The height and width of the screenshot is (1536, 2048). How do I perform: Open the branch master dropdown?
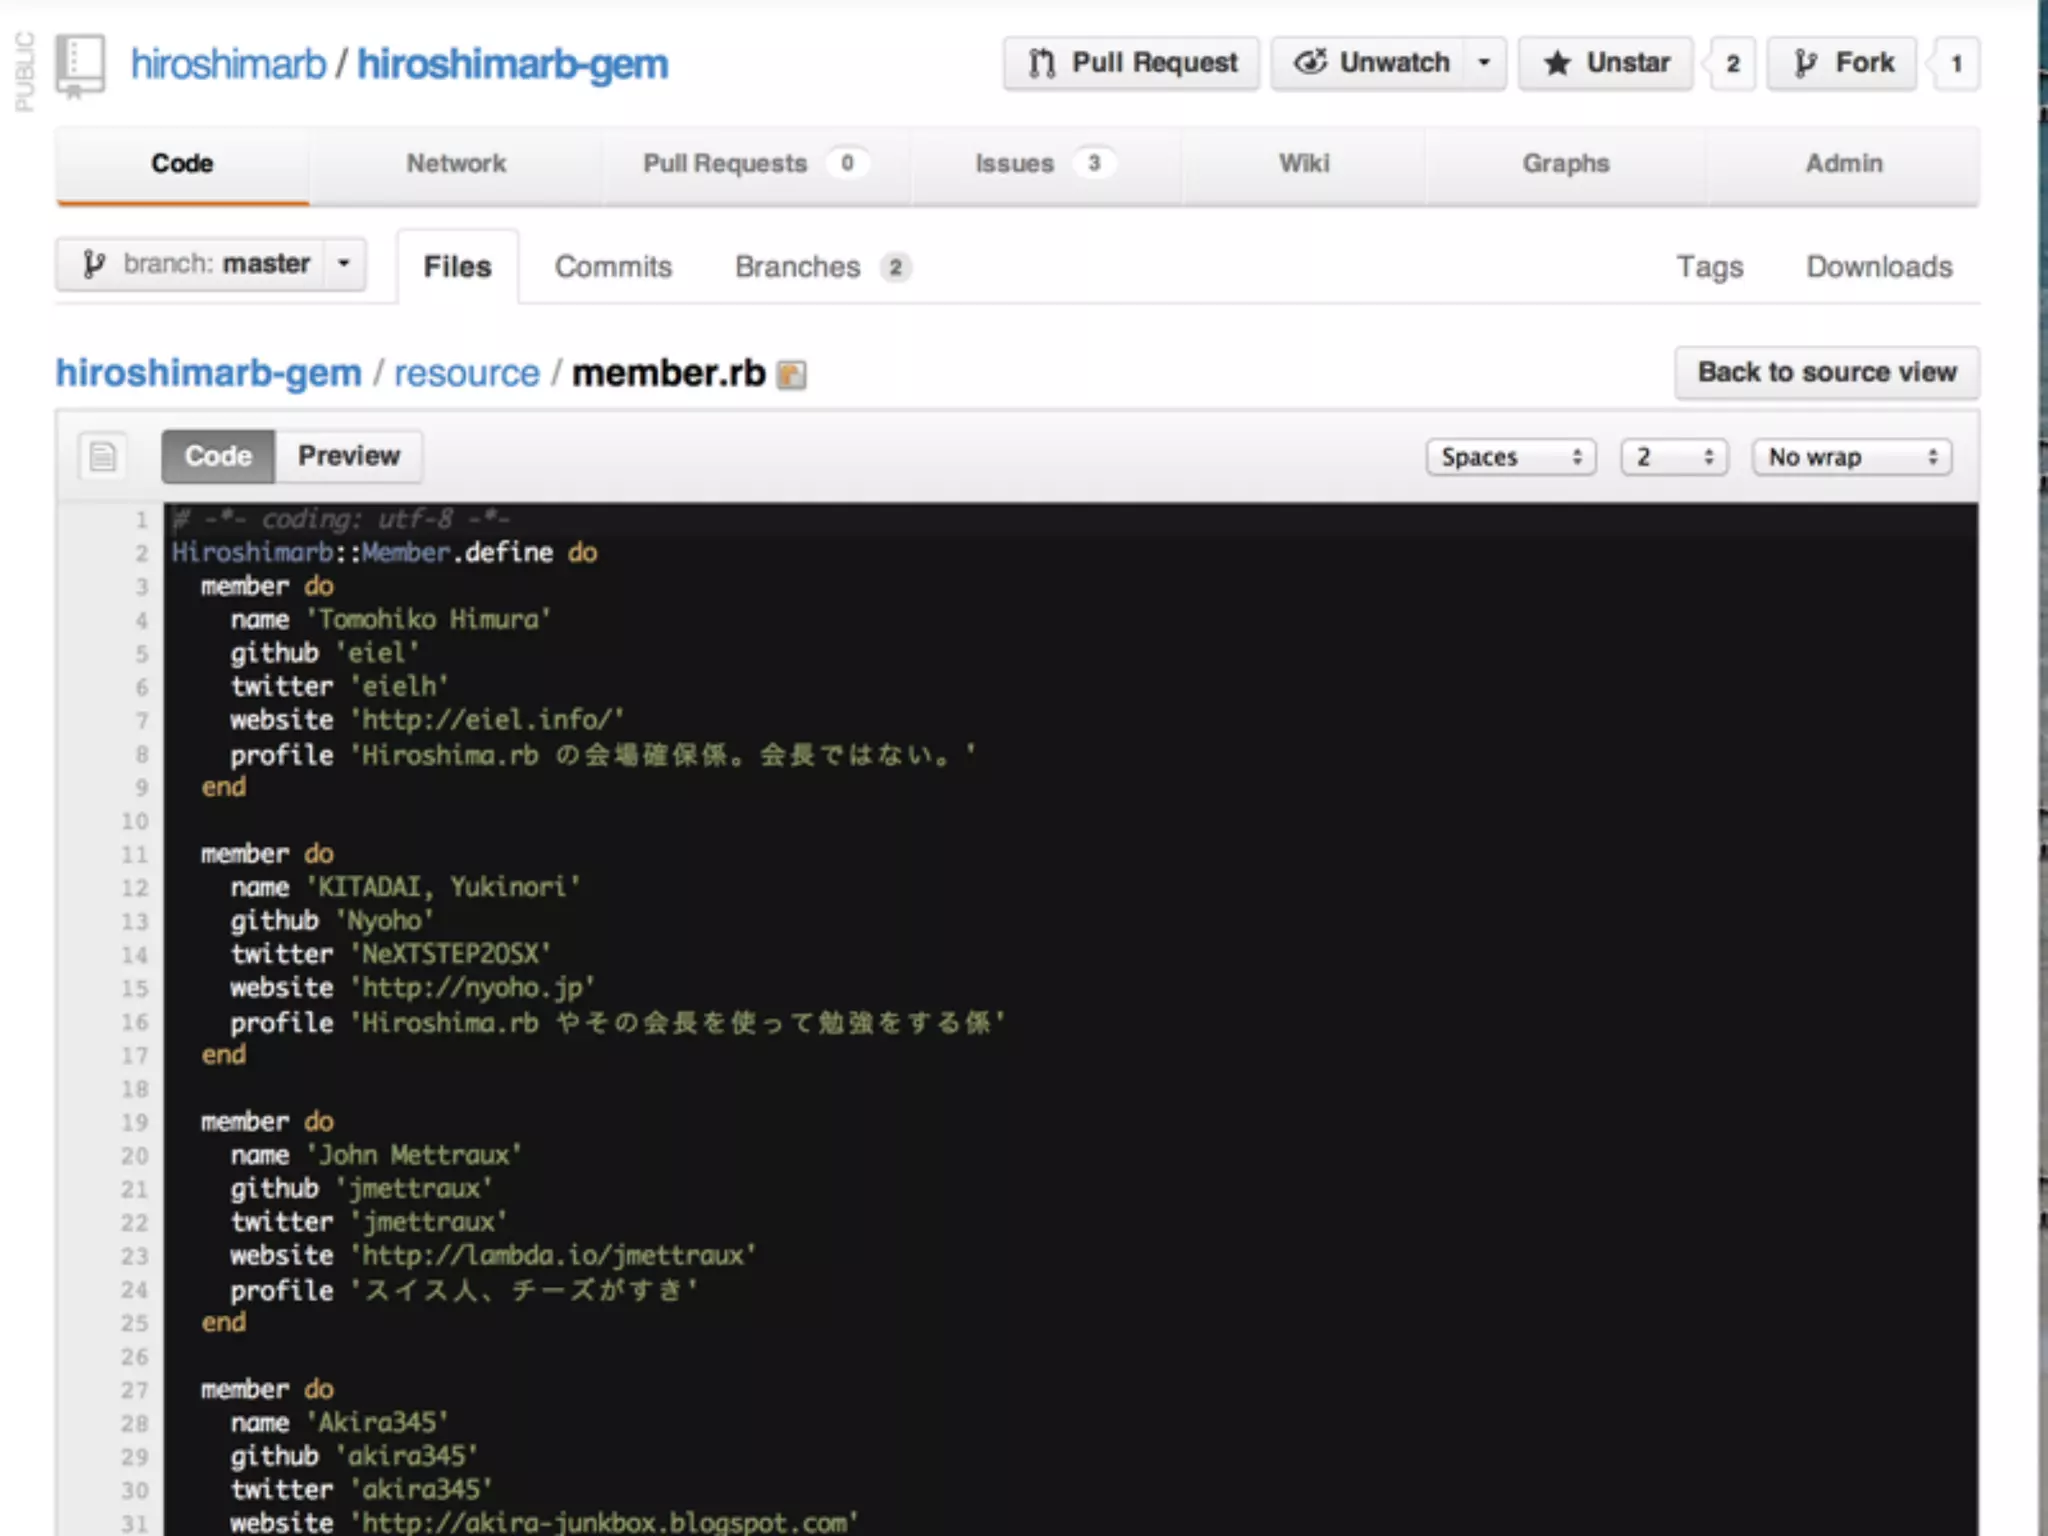click(x=211, y=264)
